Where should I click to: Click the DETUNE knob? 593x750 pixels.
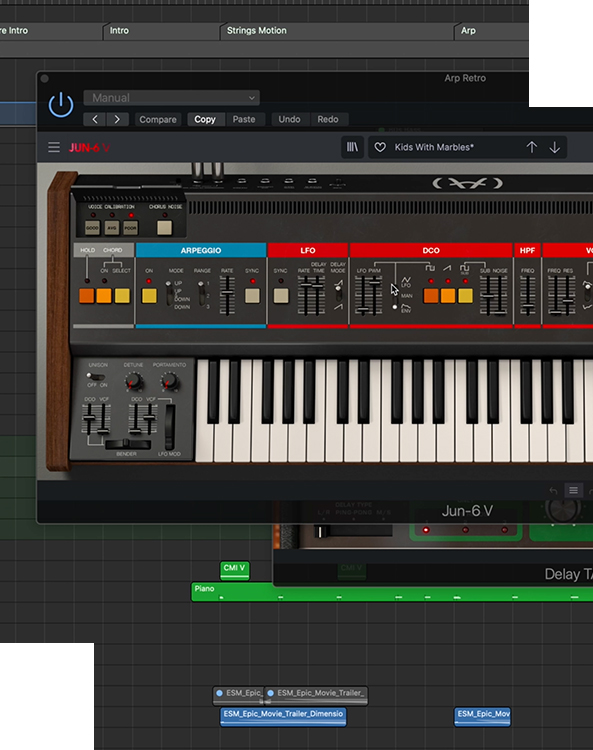click(133, 381)
